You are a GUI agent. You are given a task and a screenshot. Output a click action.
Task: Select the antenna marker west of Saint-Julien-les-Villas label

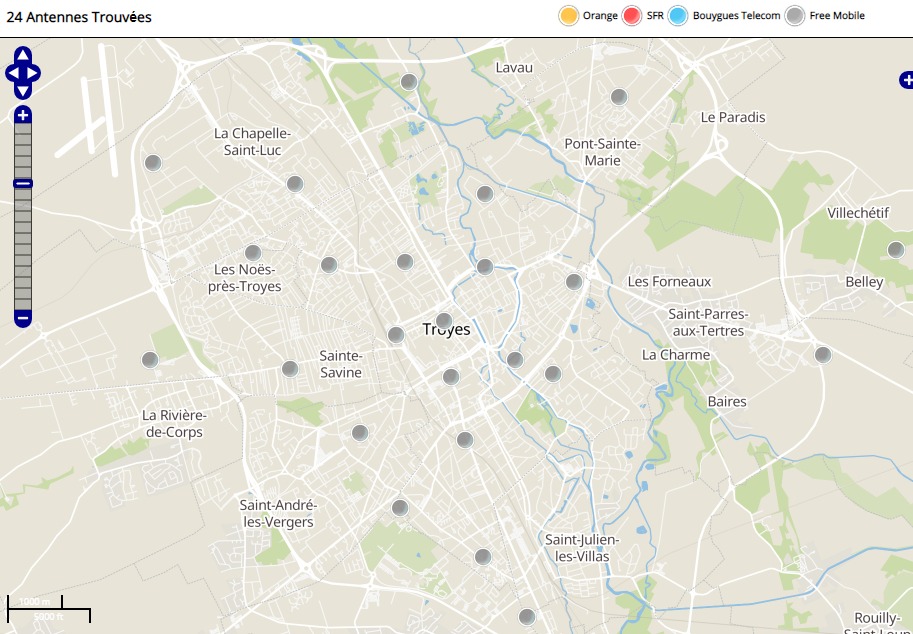coord(482,557)
